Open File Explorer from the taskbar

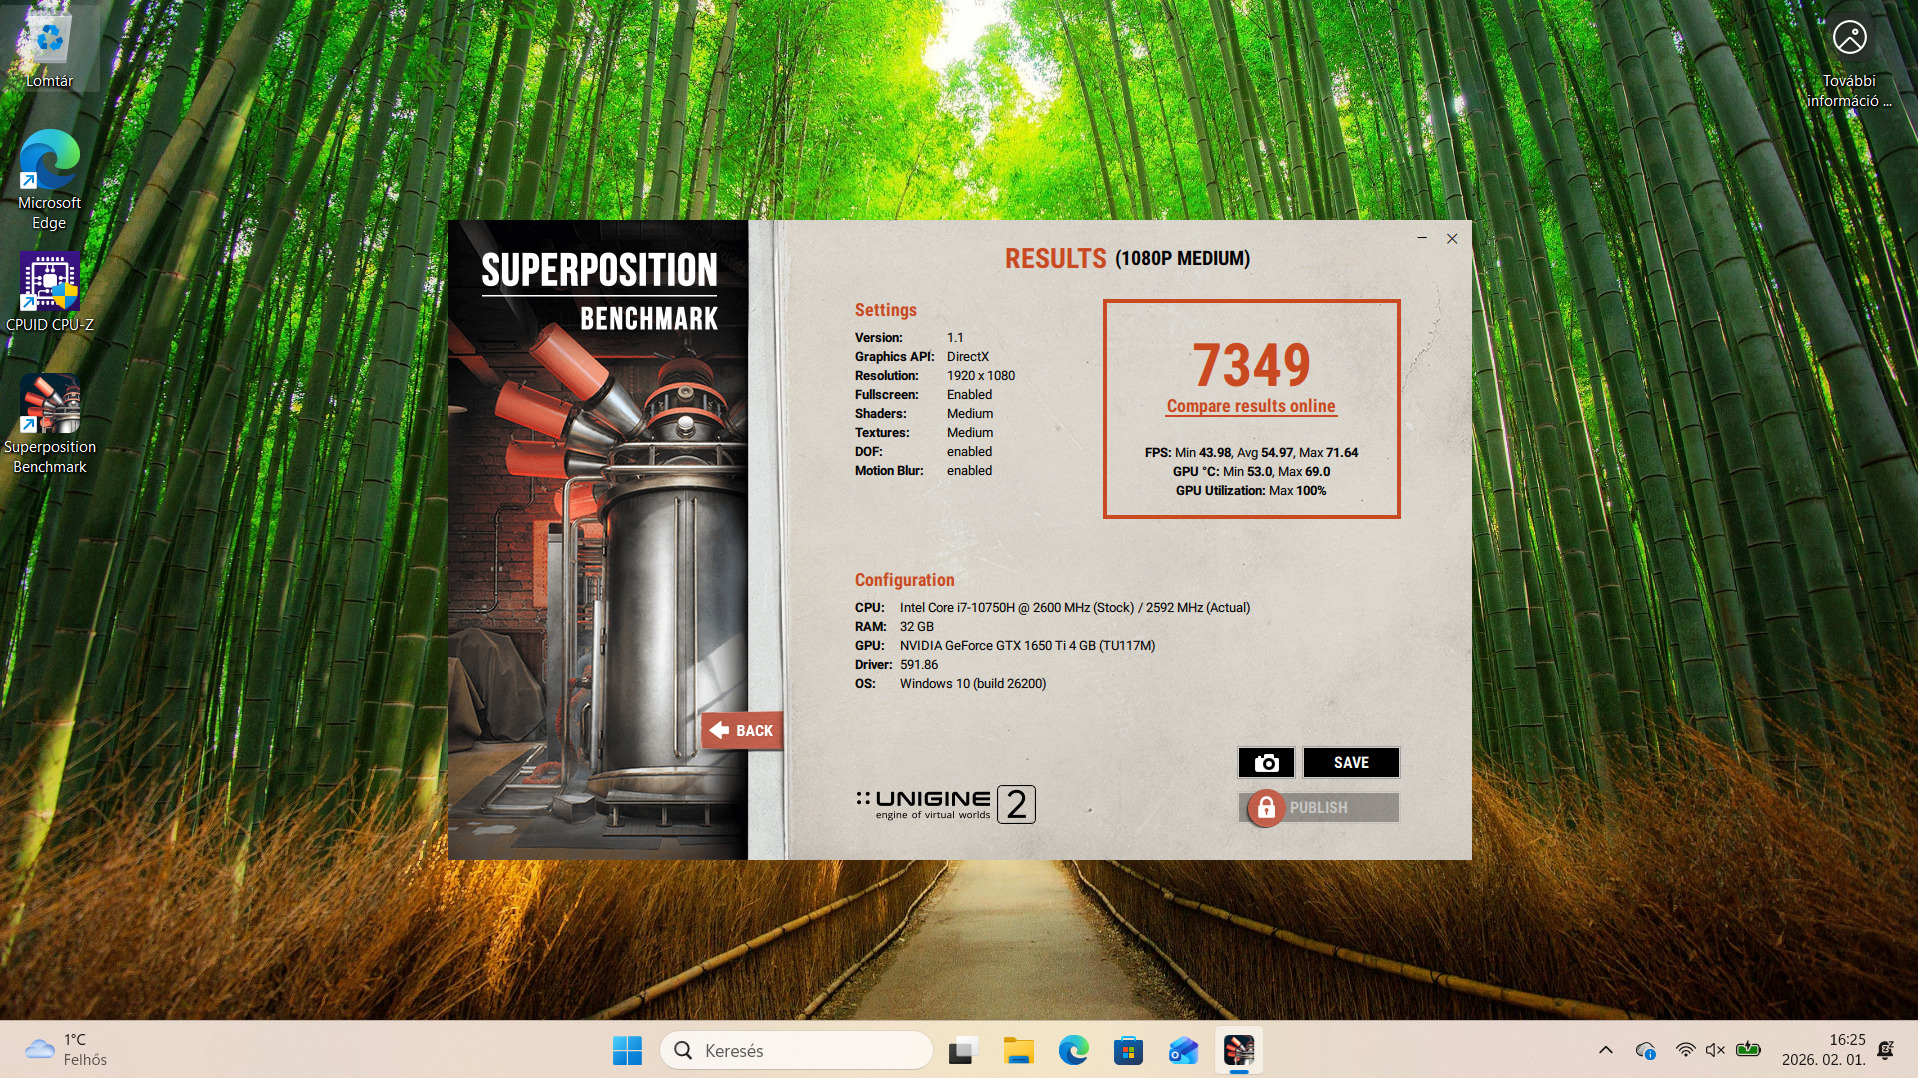click(1018, 1051)
